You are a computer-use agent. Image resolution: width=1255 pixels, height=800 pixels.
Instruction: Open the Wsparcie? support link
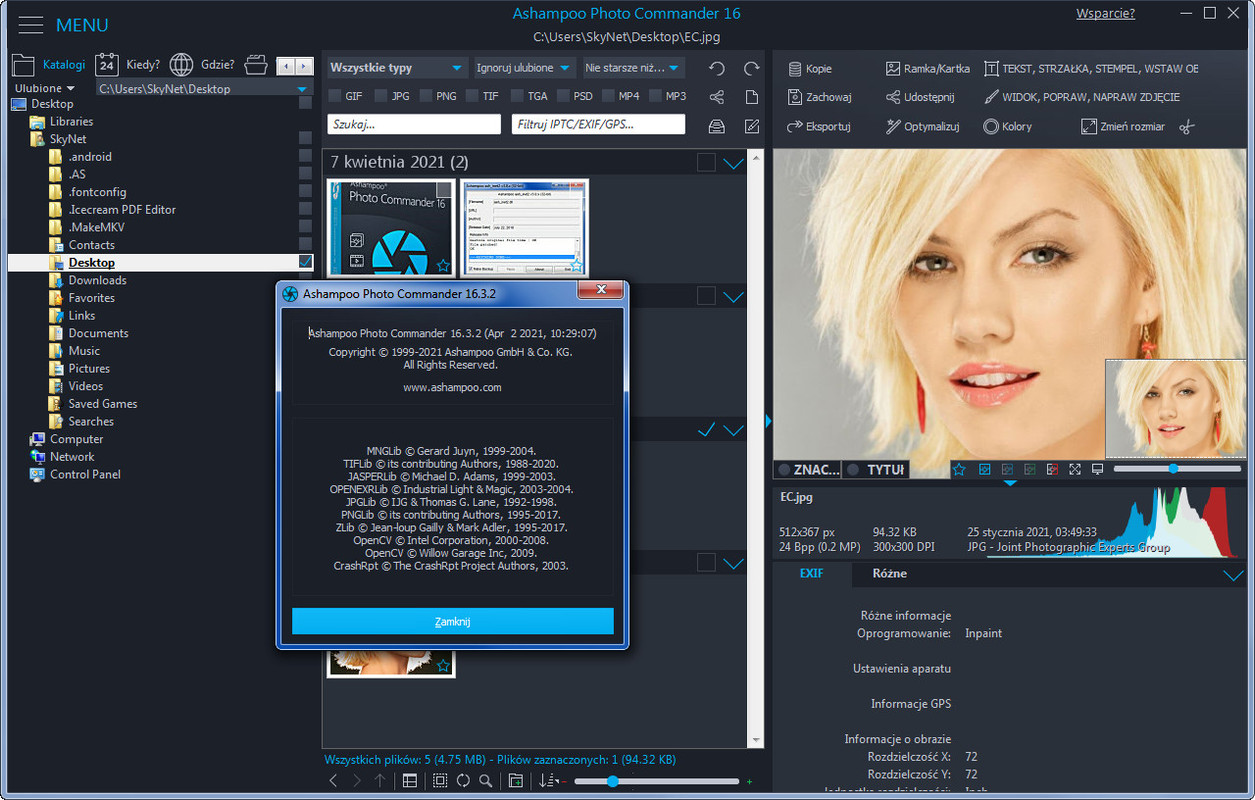(x=1105, y=14)
